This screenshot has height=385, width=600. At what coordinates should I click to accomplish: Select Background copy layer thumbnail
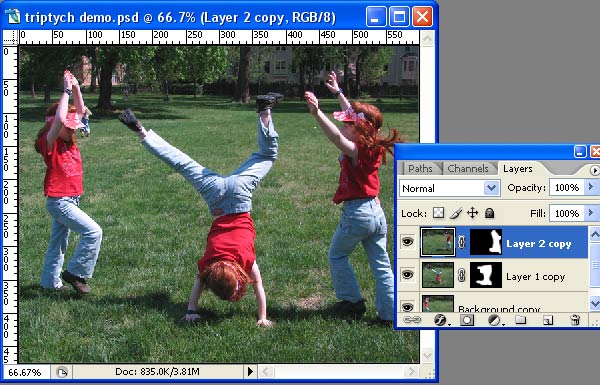pyautogui.click(x=438, y=304)
